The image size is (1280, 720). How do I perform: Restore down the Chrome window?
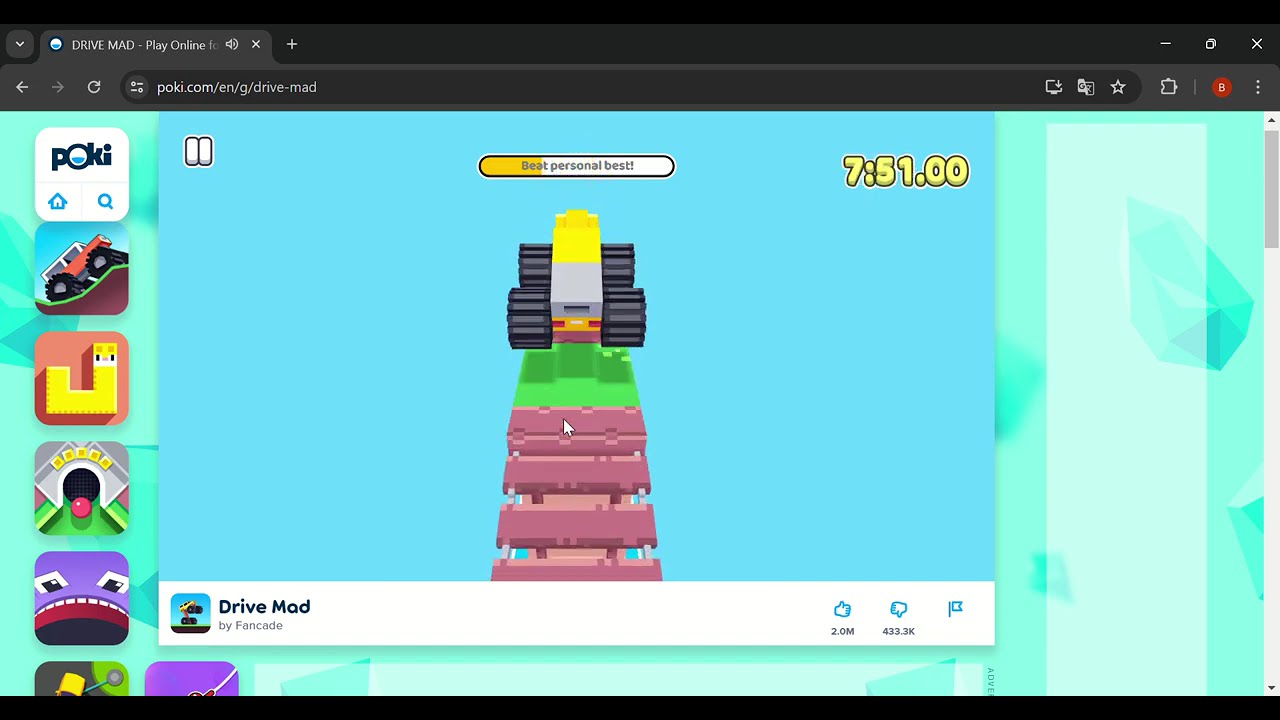click(1211, 44)
